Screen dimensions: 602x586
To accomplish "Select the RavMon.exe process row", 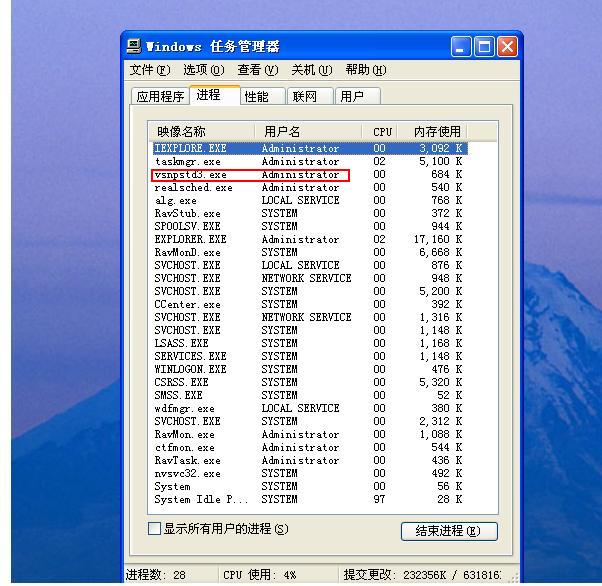I will click(310, 434).
